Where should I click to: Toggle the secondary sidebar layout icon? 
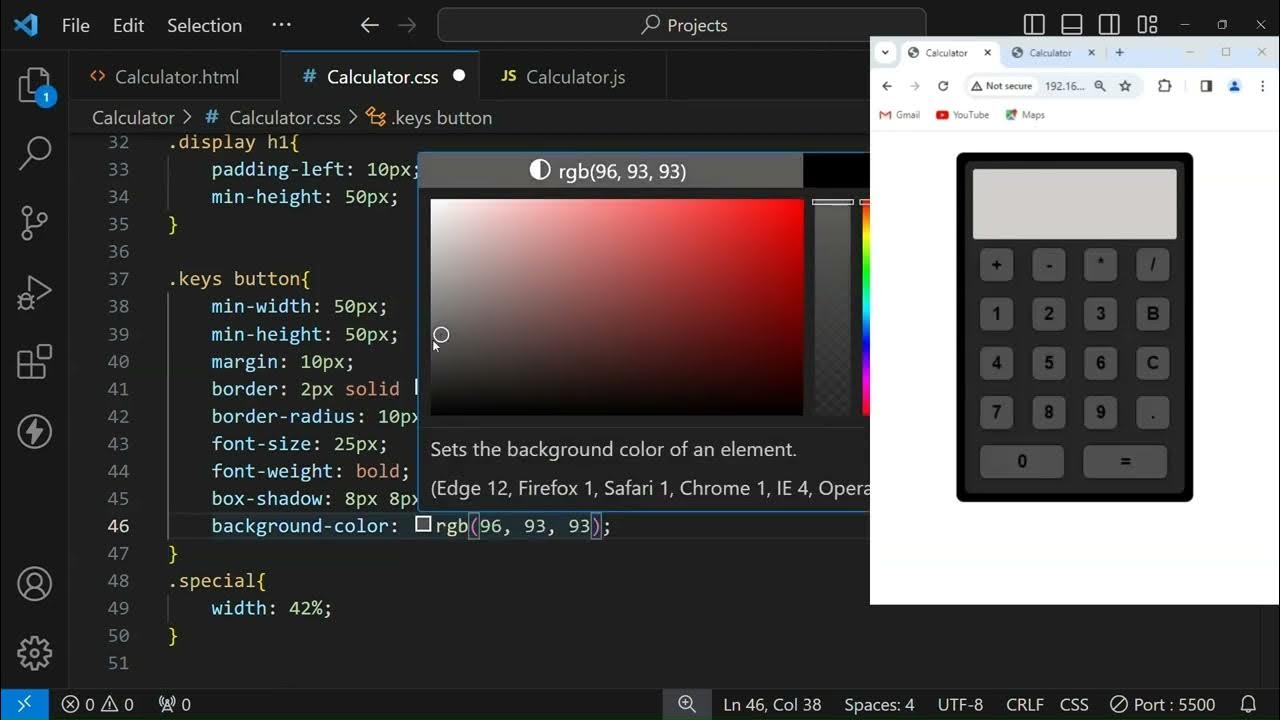pyautogui.click(x=1109, y=25)
